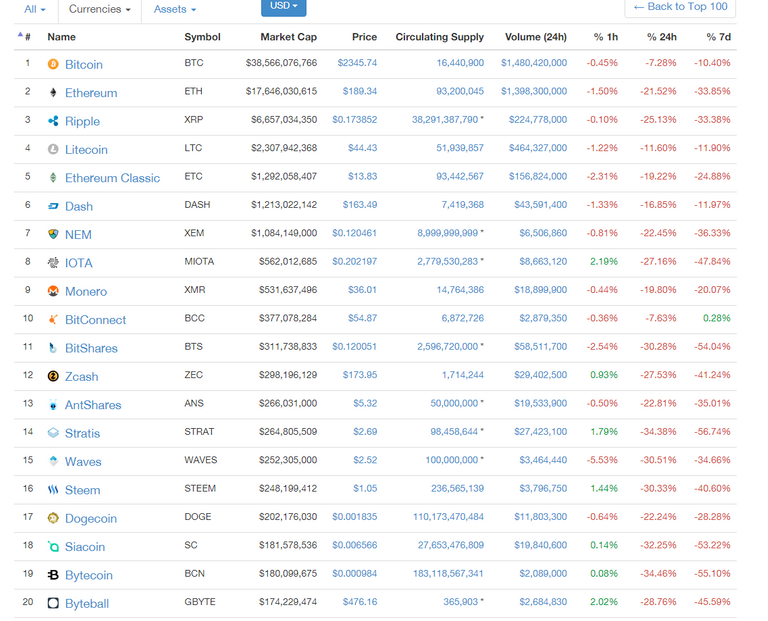Click the Ripple logo icon
This screenshot has height=621, width=768.
tap(53, 121)
